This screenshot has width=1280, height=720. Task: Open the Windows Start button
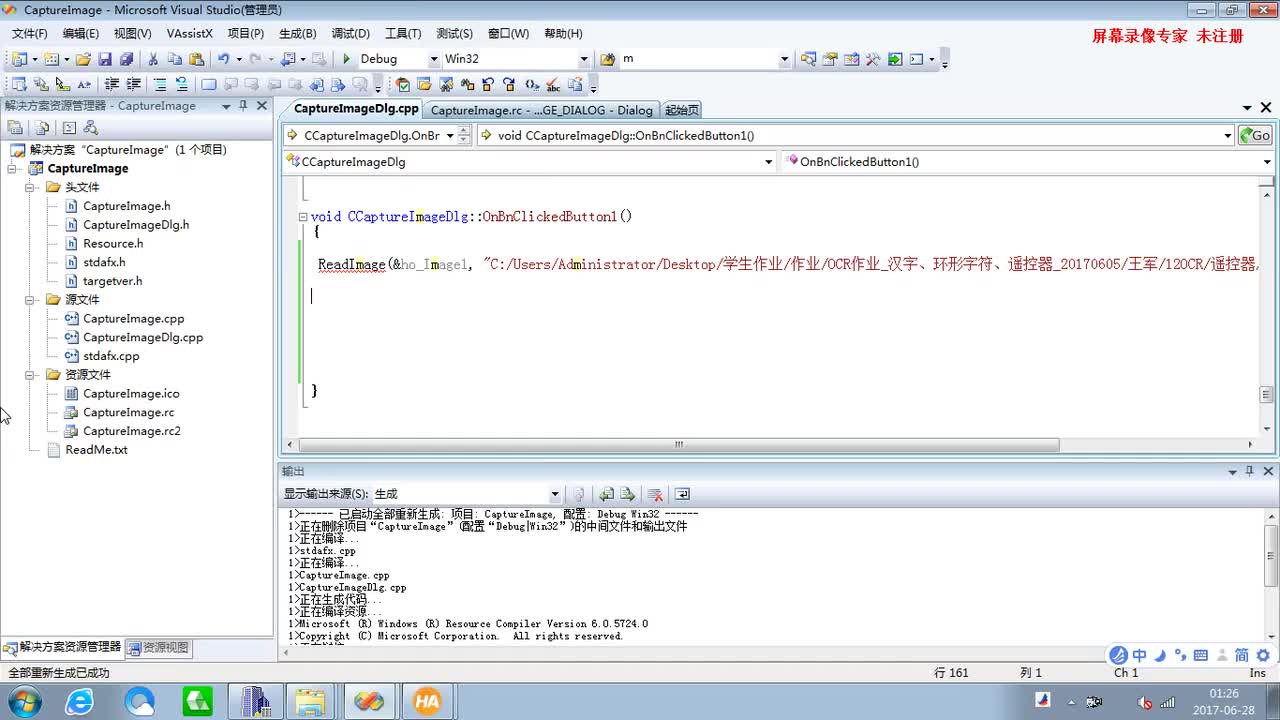pyautogui.click(x=23, y=701)
